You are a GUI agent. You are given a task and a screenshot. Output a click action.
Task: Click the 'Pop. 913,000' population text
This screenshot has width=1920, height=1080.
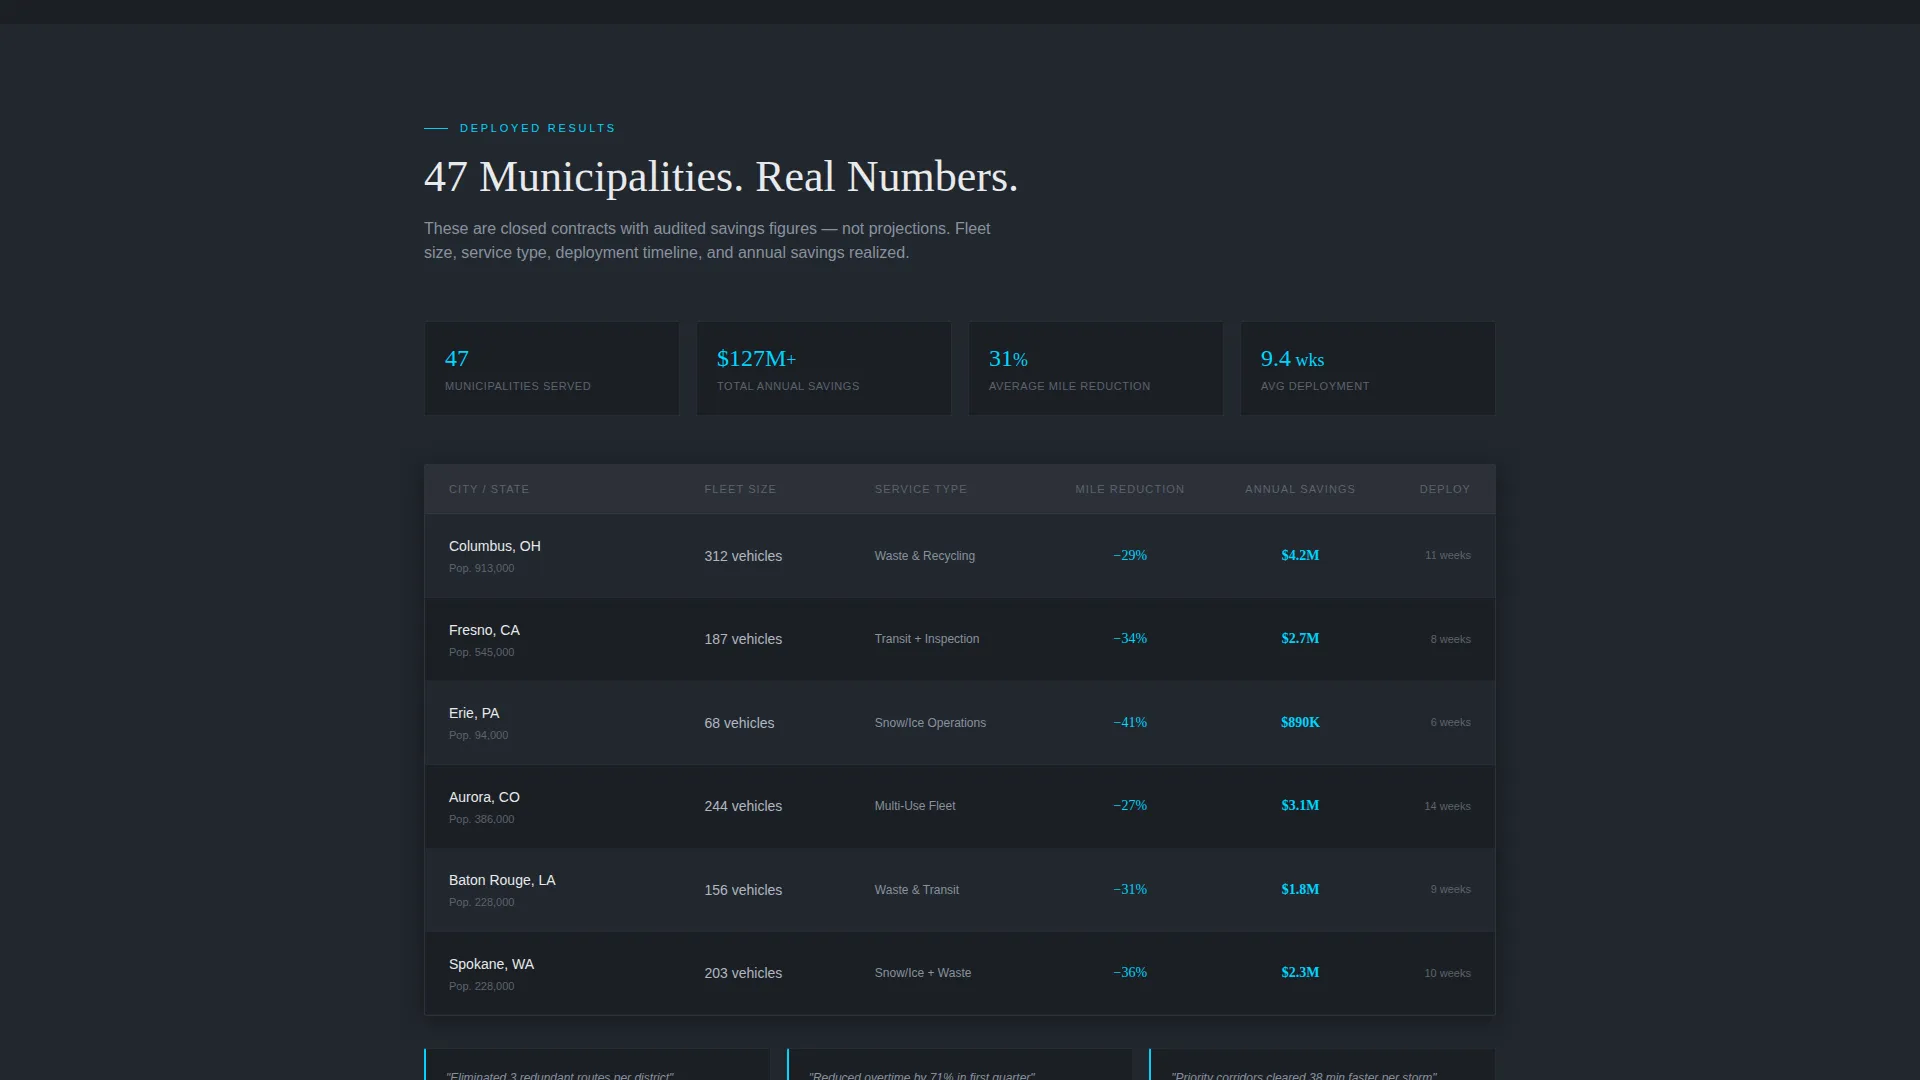coord(482,568)
